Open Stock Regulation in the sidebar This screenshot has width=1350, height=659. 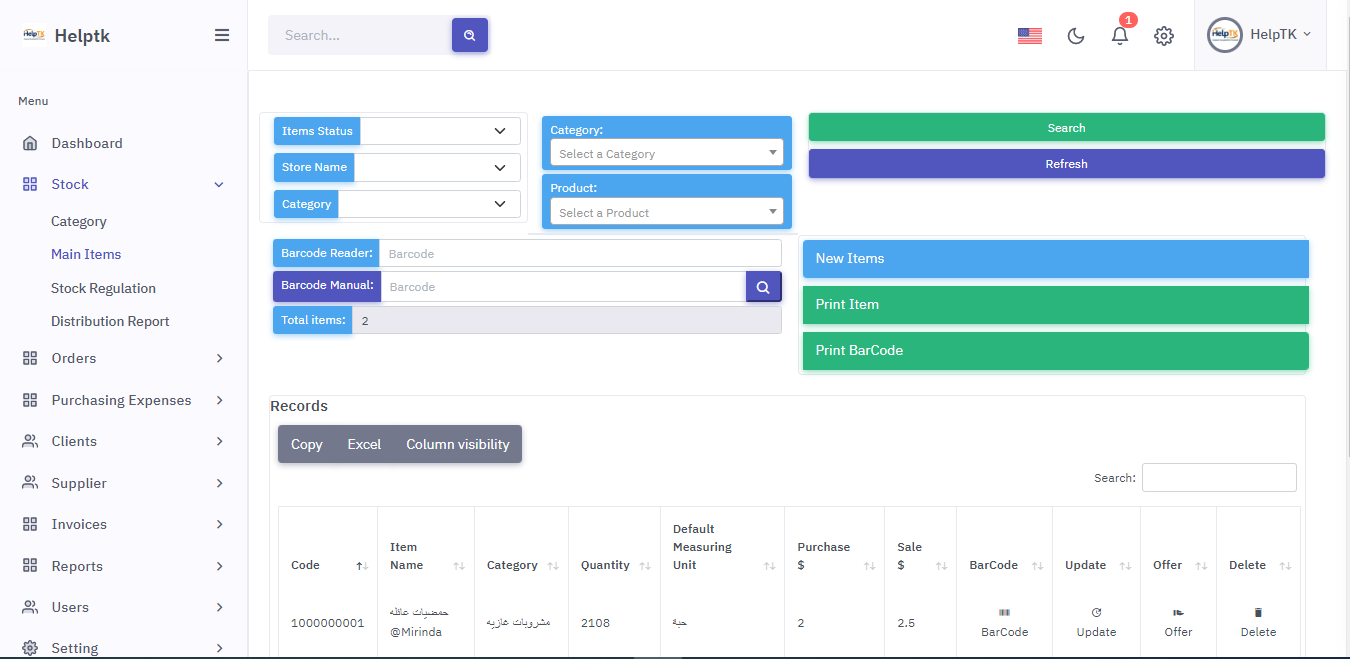pos(103,288)
